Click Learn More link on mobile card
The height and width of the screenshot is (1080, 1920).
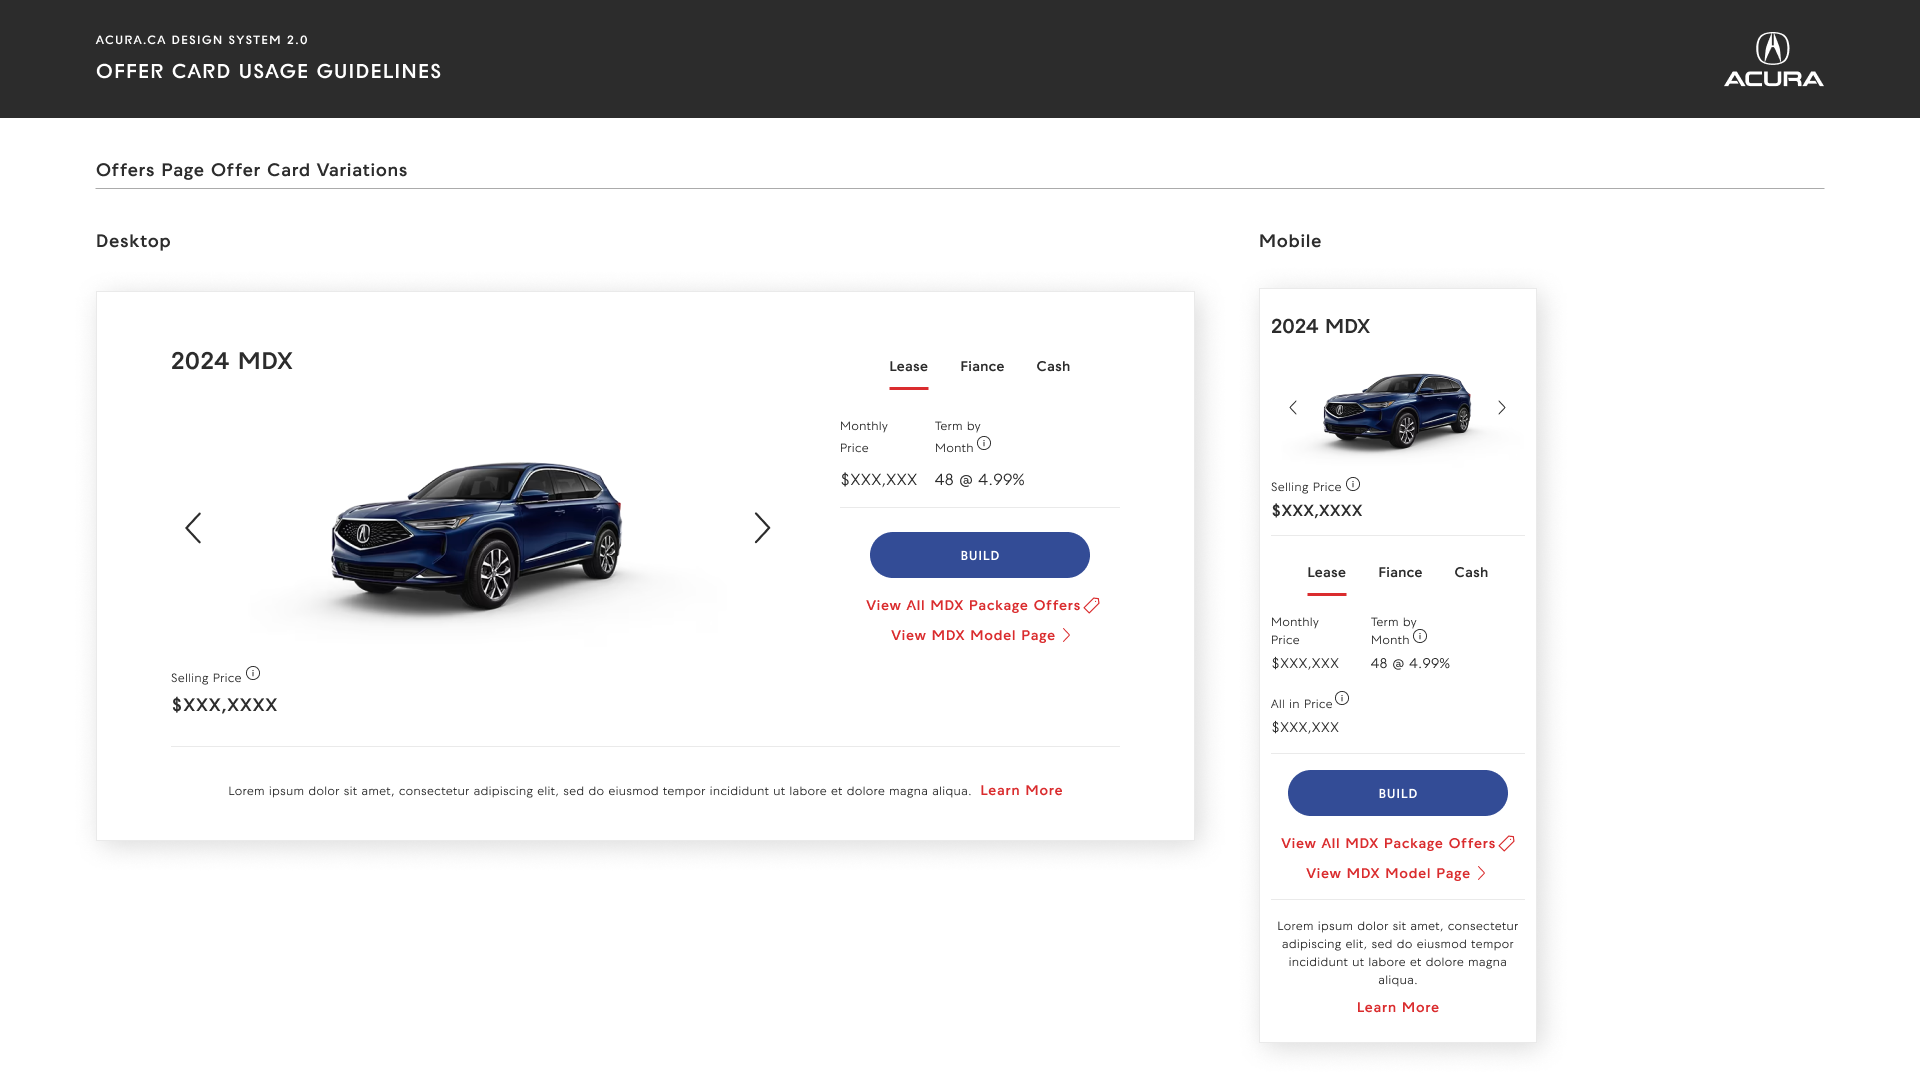point(1398,1007)
